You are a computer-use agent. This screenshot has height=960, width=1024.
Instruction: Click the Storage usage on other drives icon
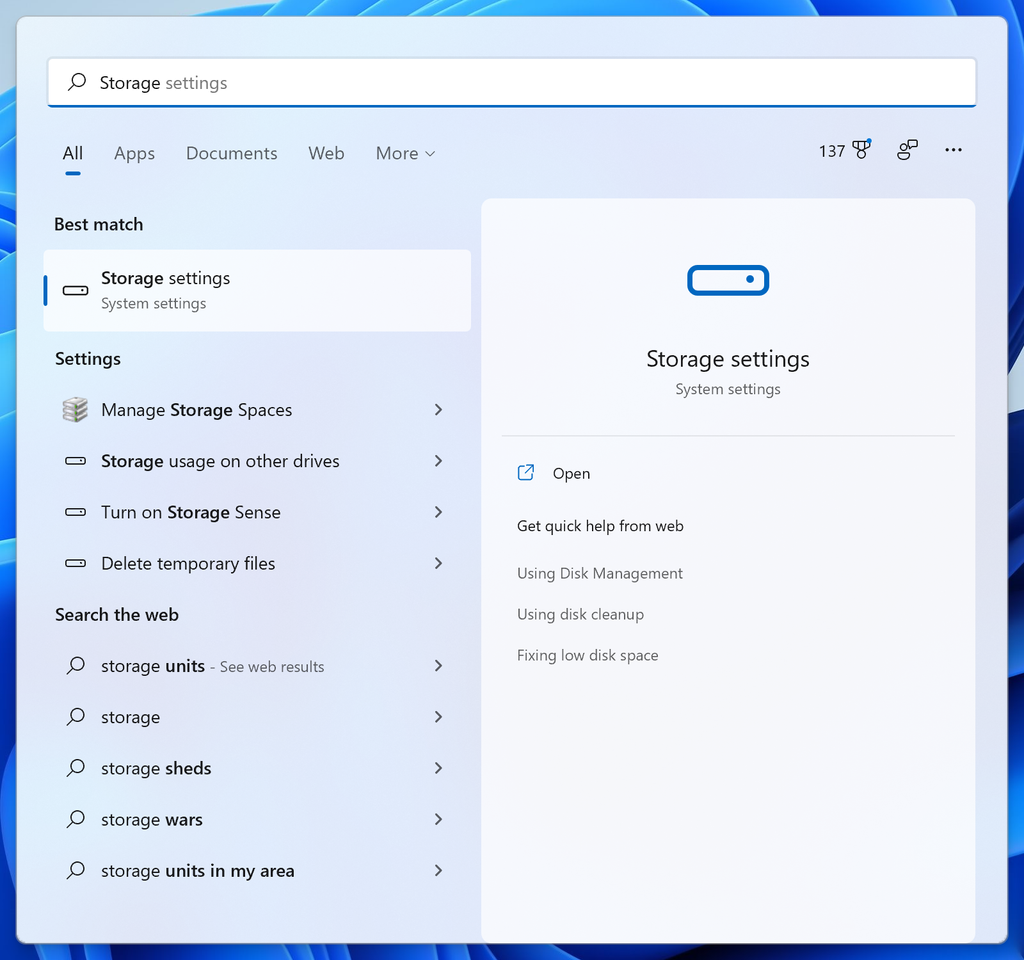tap(74, 461)
